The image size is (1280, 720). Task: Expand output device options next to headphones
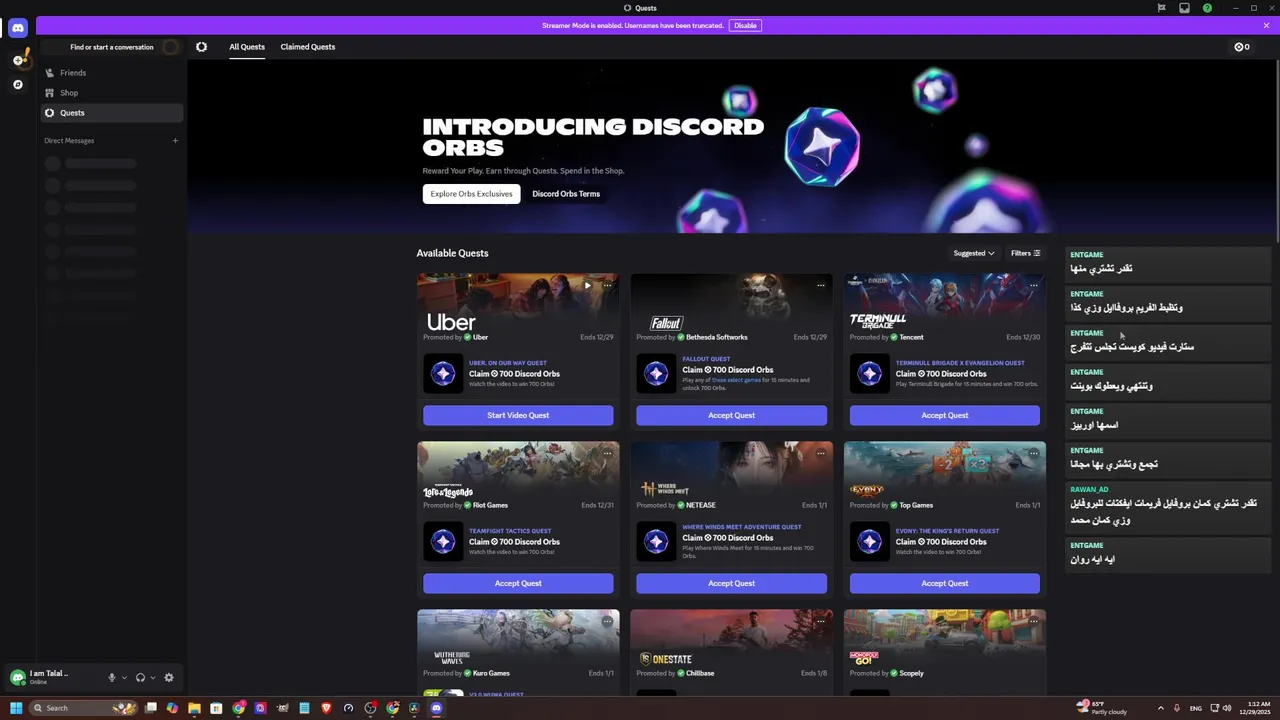153,678
